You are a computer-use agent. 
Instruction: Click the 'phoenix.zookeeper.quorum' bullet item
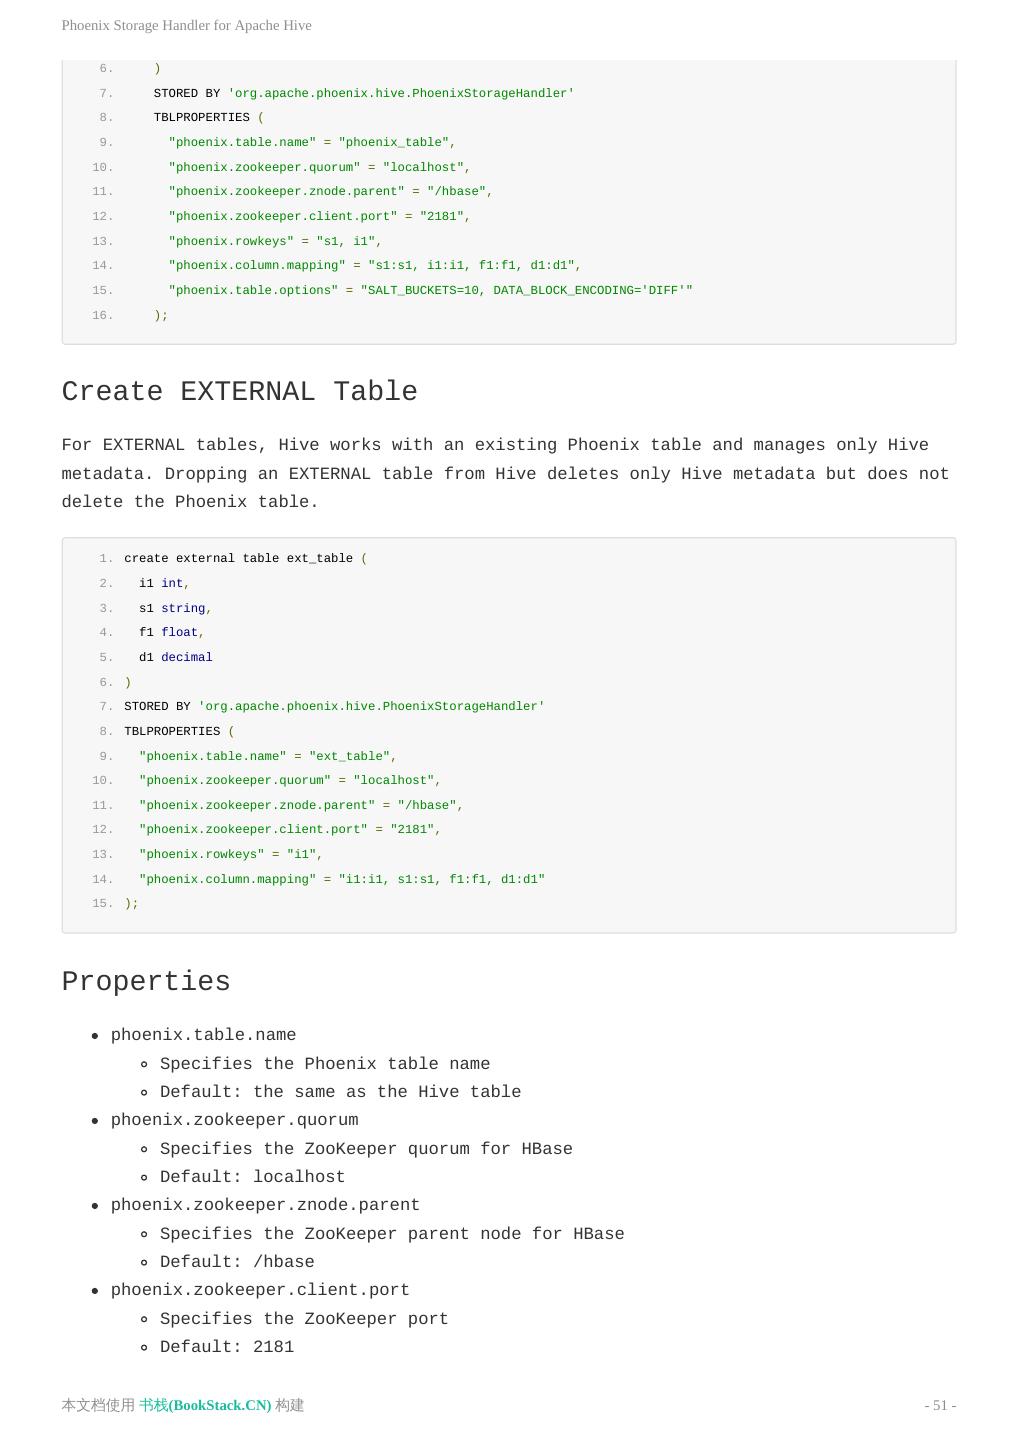[x=234, y=1120]
